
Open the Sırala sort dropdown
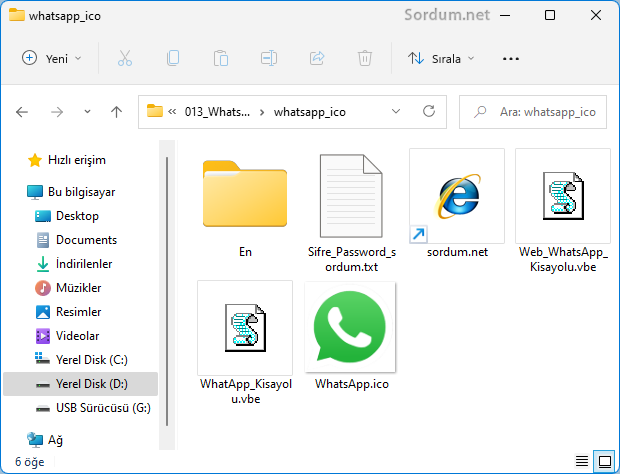(441, 59)
